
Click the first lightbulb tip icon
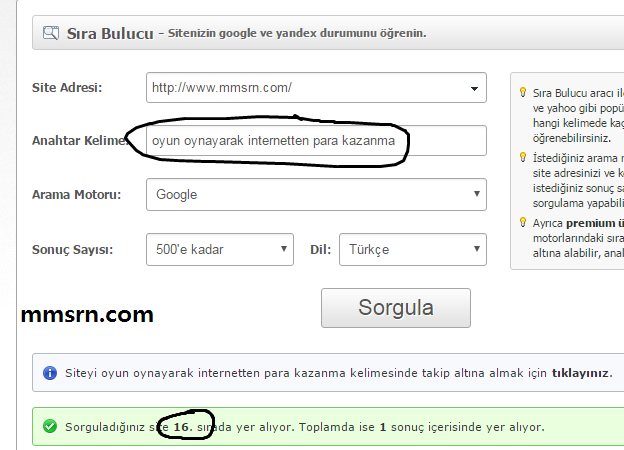[x=523, y=92]
